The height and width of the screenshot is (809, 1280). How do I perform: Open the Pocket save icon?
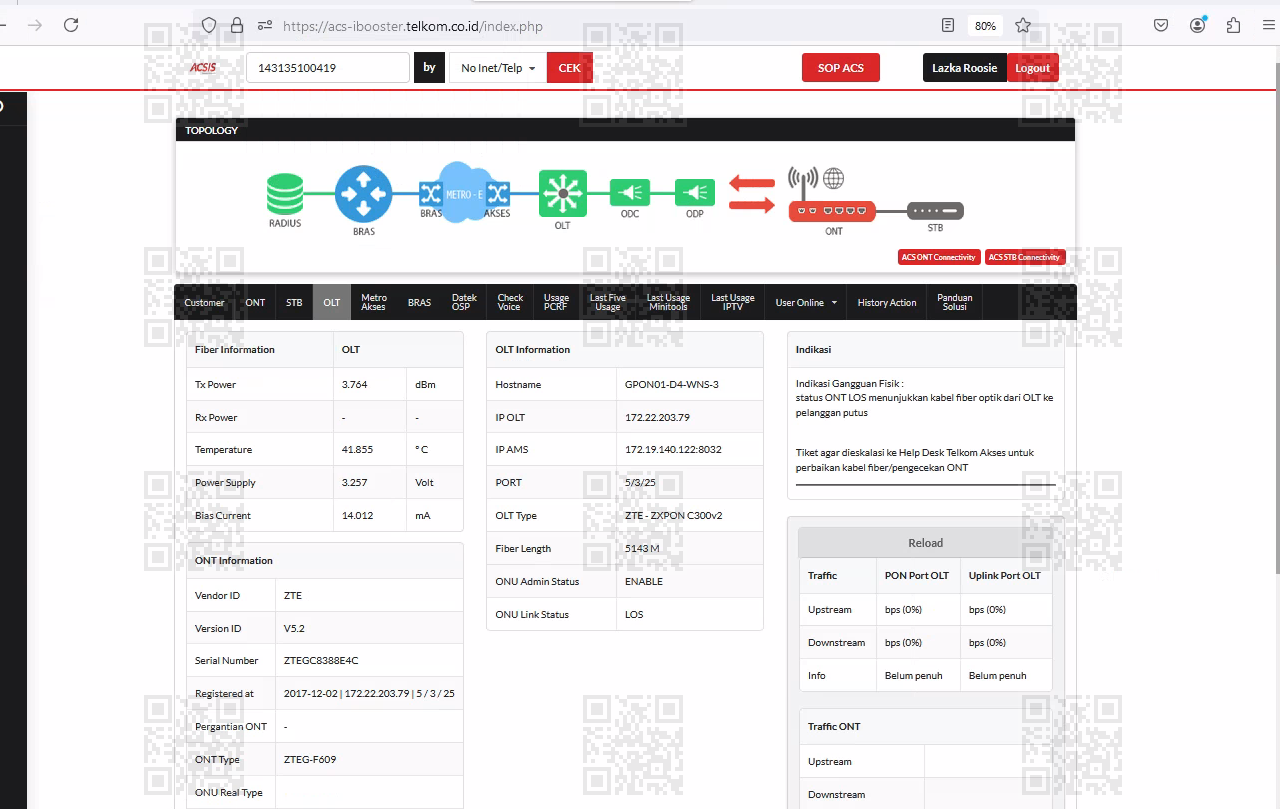coord(1161,25)
